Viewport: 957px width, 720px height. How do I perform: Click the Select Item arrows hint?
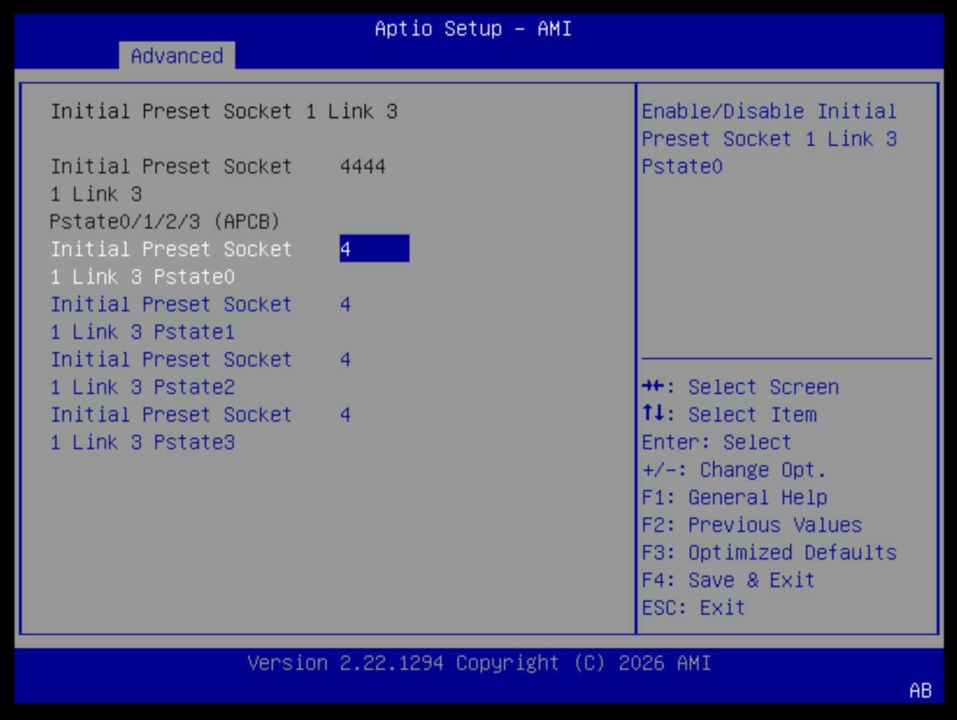pyautogui.click(x=729, y=414)
